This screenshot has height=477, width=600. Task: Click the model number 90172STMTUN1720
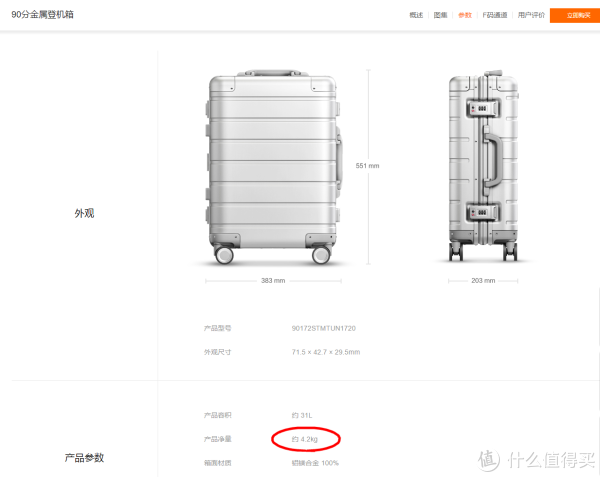point(324,328)
